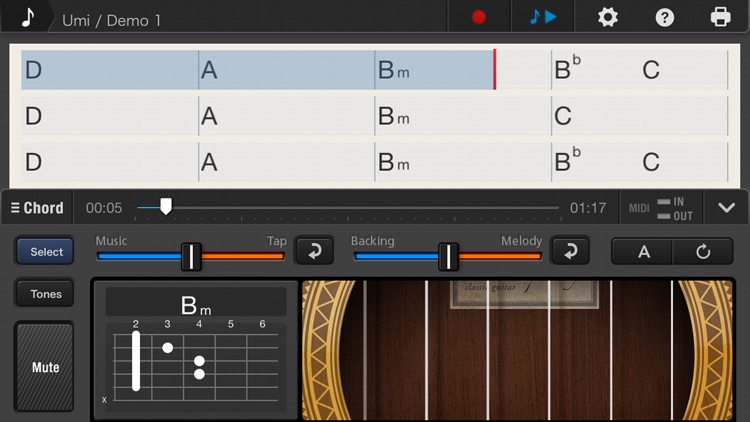Open help with the question mark icon
The image size is (750, 422).
(664, 18)
